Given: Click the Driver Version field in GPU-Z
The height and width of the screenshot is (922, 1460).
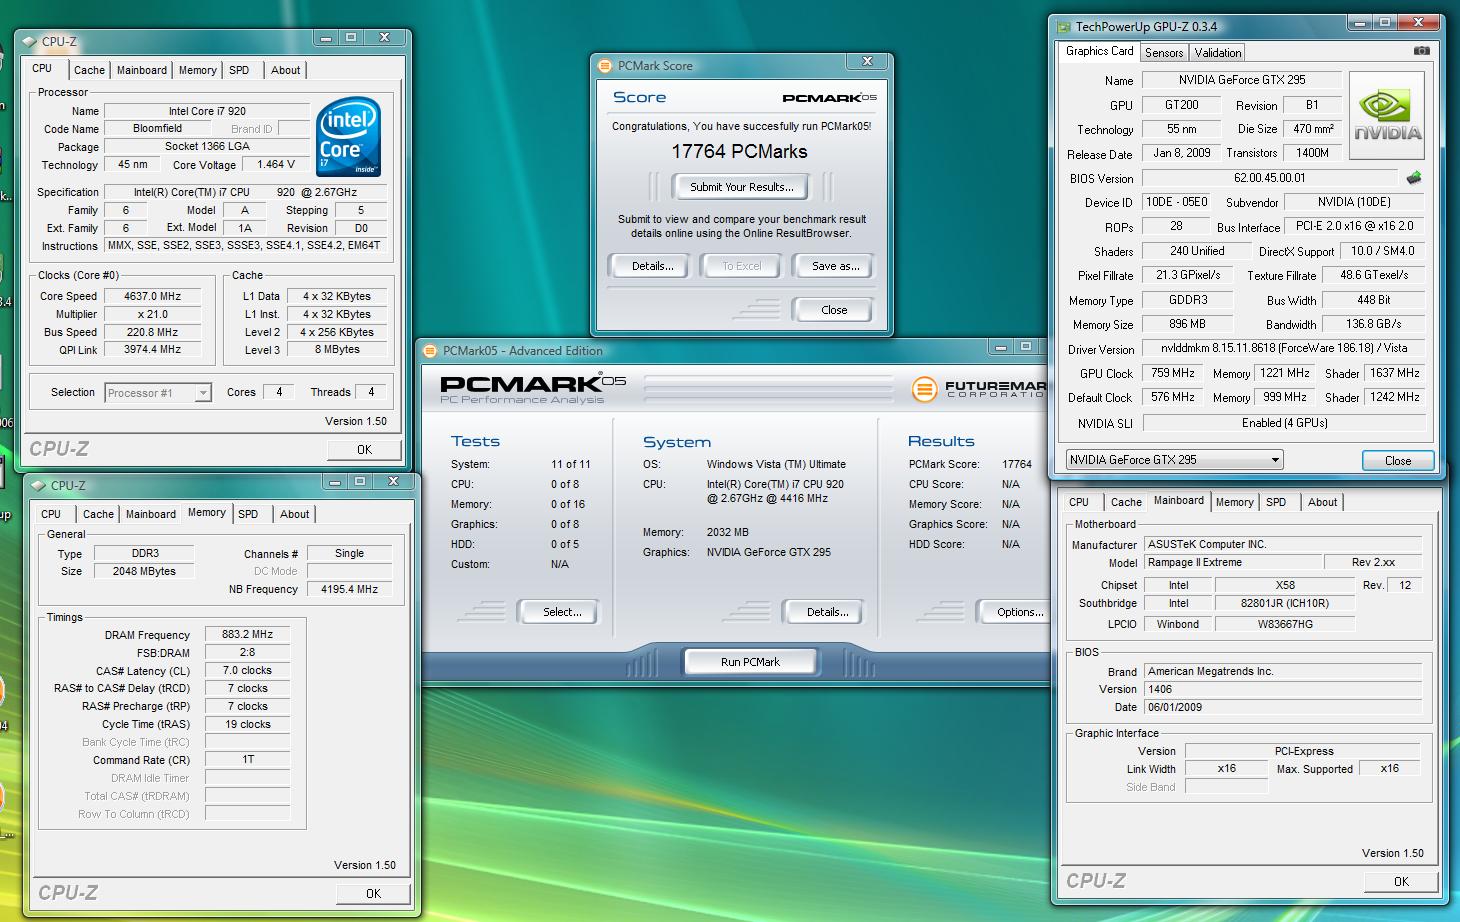Looking at the screenshot, I should [1284, 349].
